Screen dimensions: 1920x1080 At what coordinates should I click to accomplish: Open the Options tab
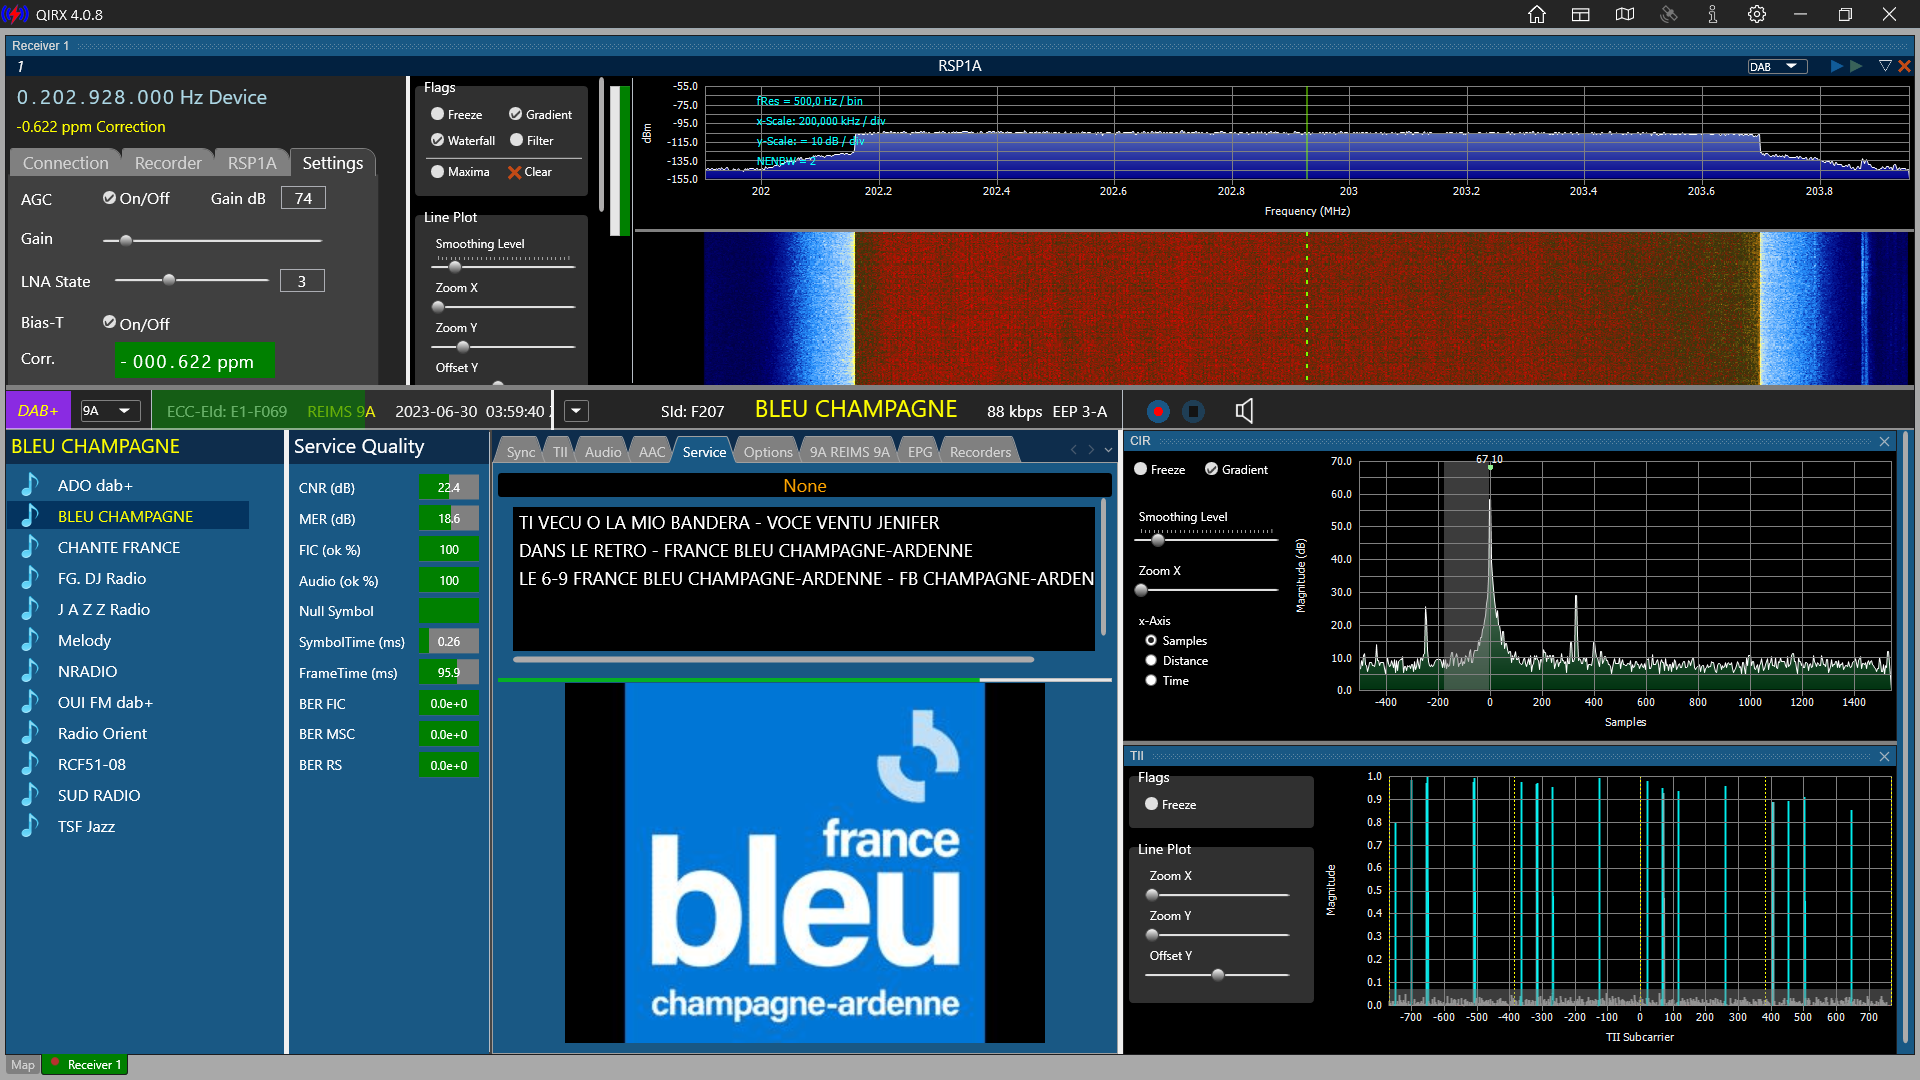[x=768, y=452]
